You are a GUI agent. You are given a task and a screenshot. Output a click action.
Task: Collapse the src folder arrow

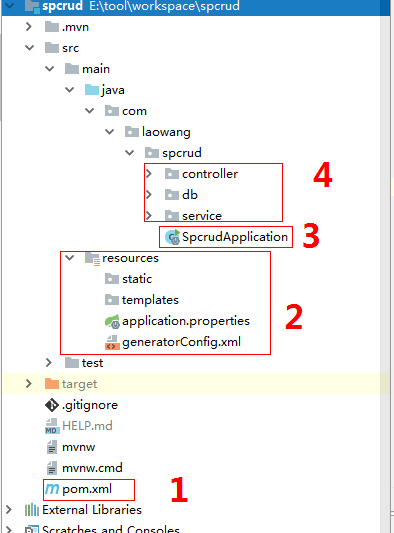coord(30,48)
